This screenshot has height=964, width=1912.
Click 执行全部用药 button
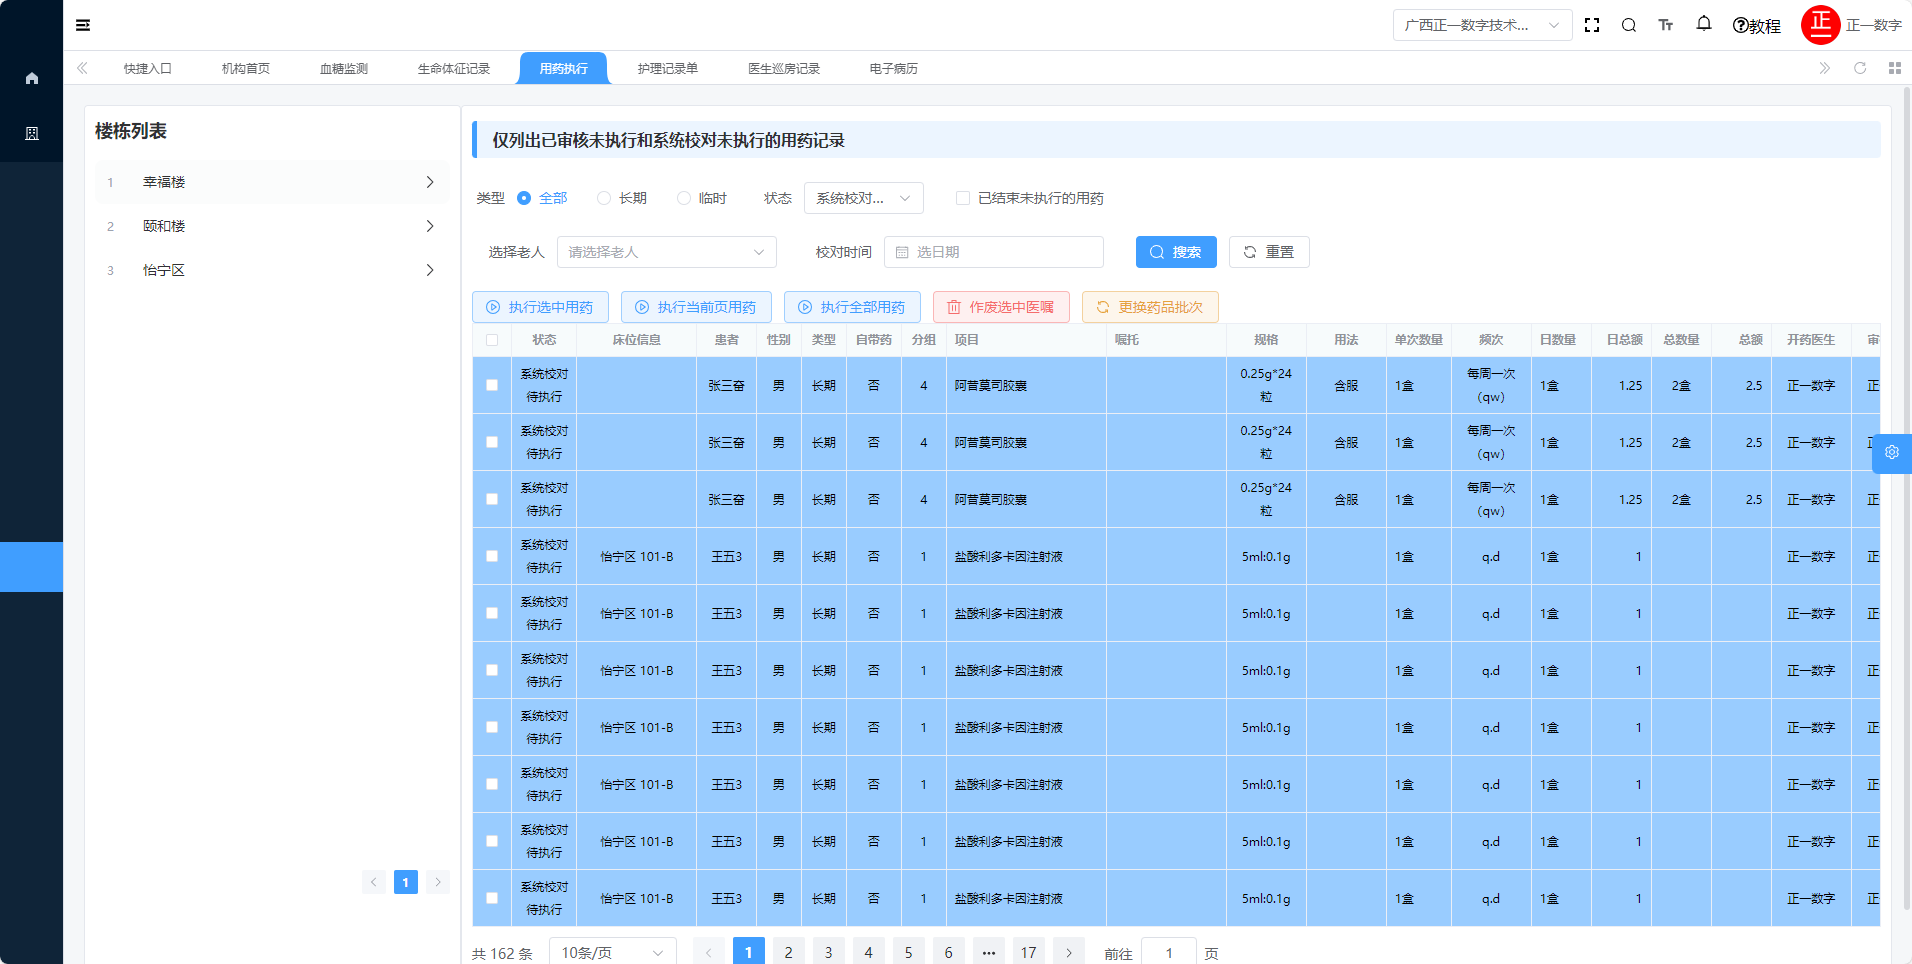[853, 307]
